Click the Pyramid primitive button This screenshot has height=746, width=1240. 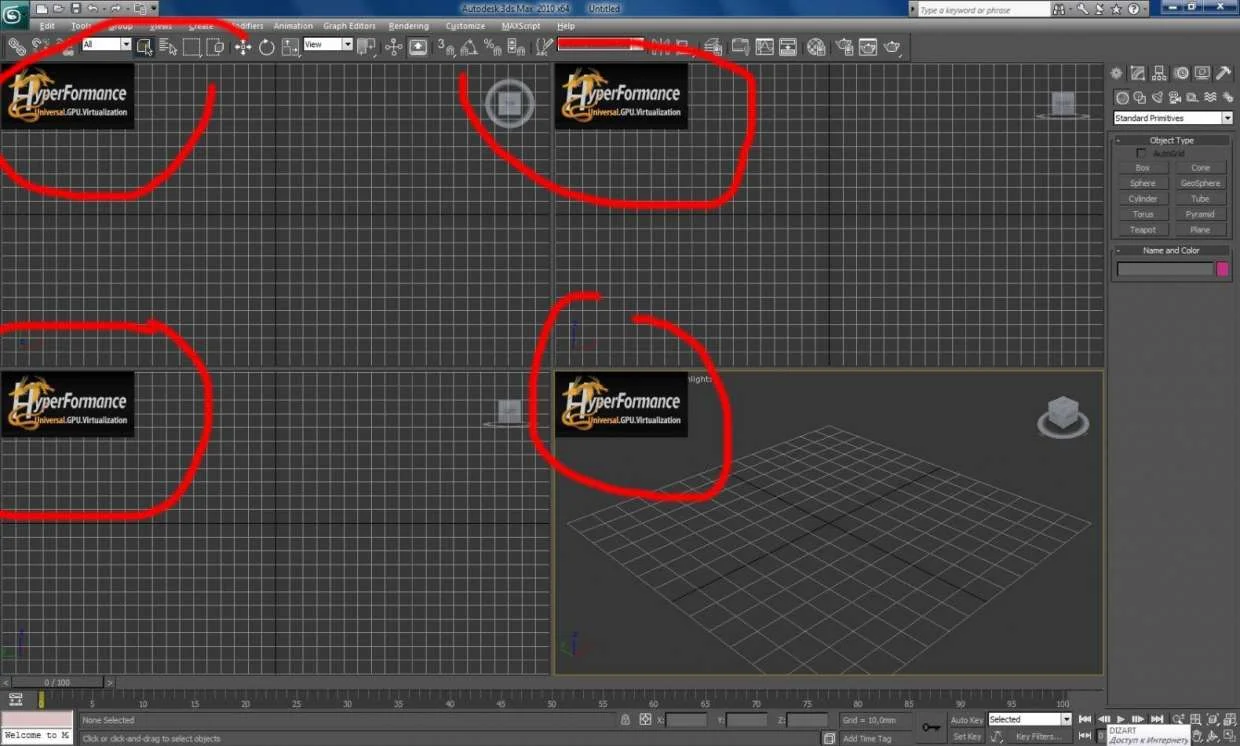(1200, 214)
